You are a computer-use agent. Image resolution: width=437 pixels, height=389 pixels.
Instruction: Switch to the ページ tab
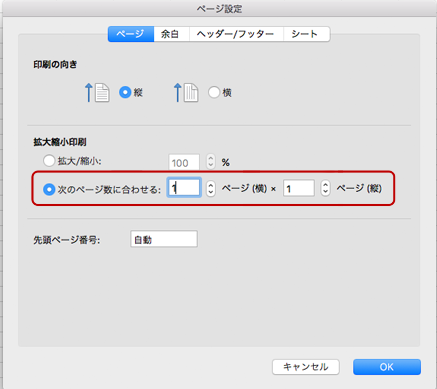[x=131, y=34]
